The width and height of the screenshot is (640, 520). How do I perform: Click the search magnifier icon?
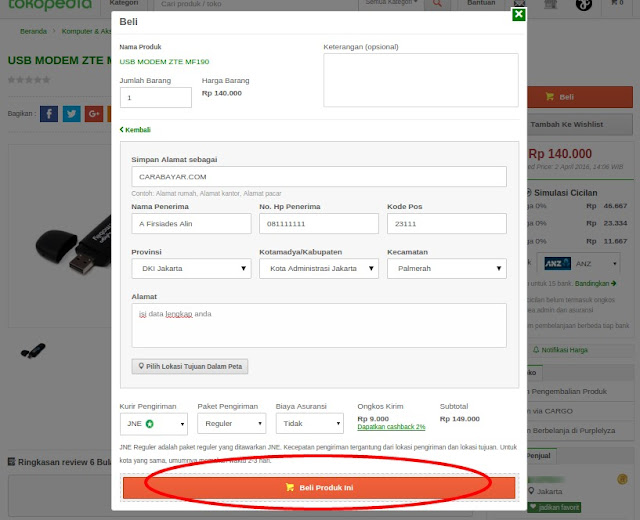click(437, 4)
